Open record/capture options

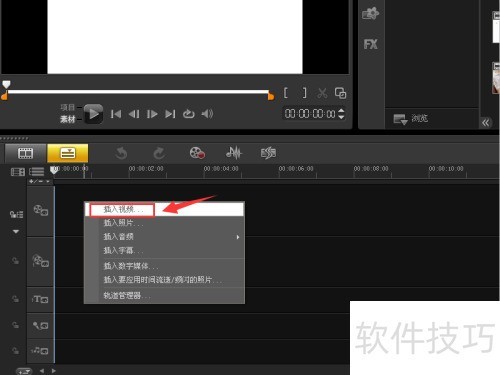[197, 153]
